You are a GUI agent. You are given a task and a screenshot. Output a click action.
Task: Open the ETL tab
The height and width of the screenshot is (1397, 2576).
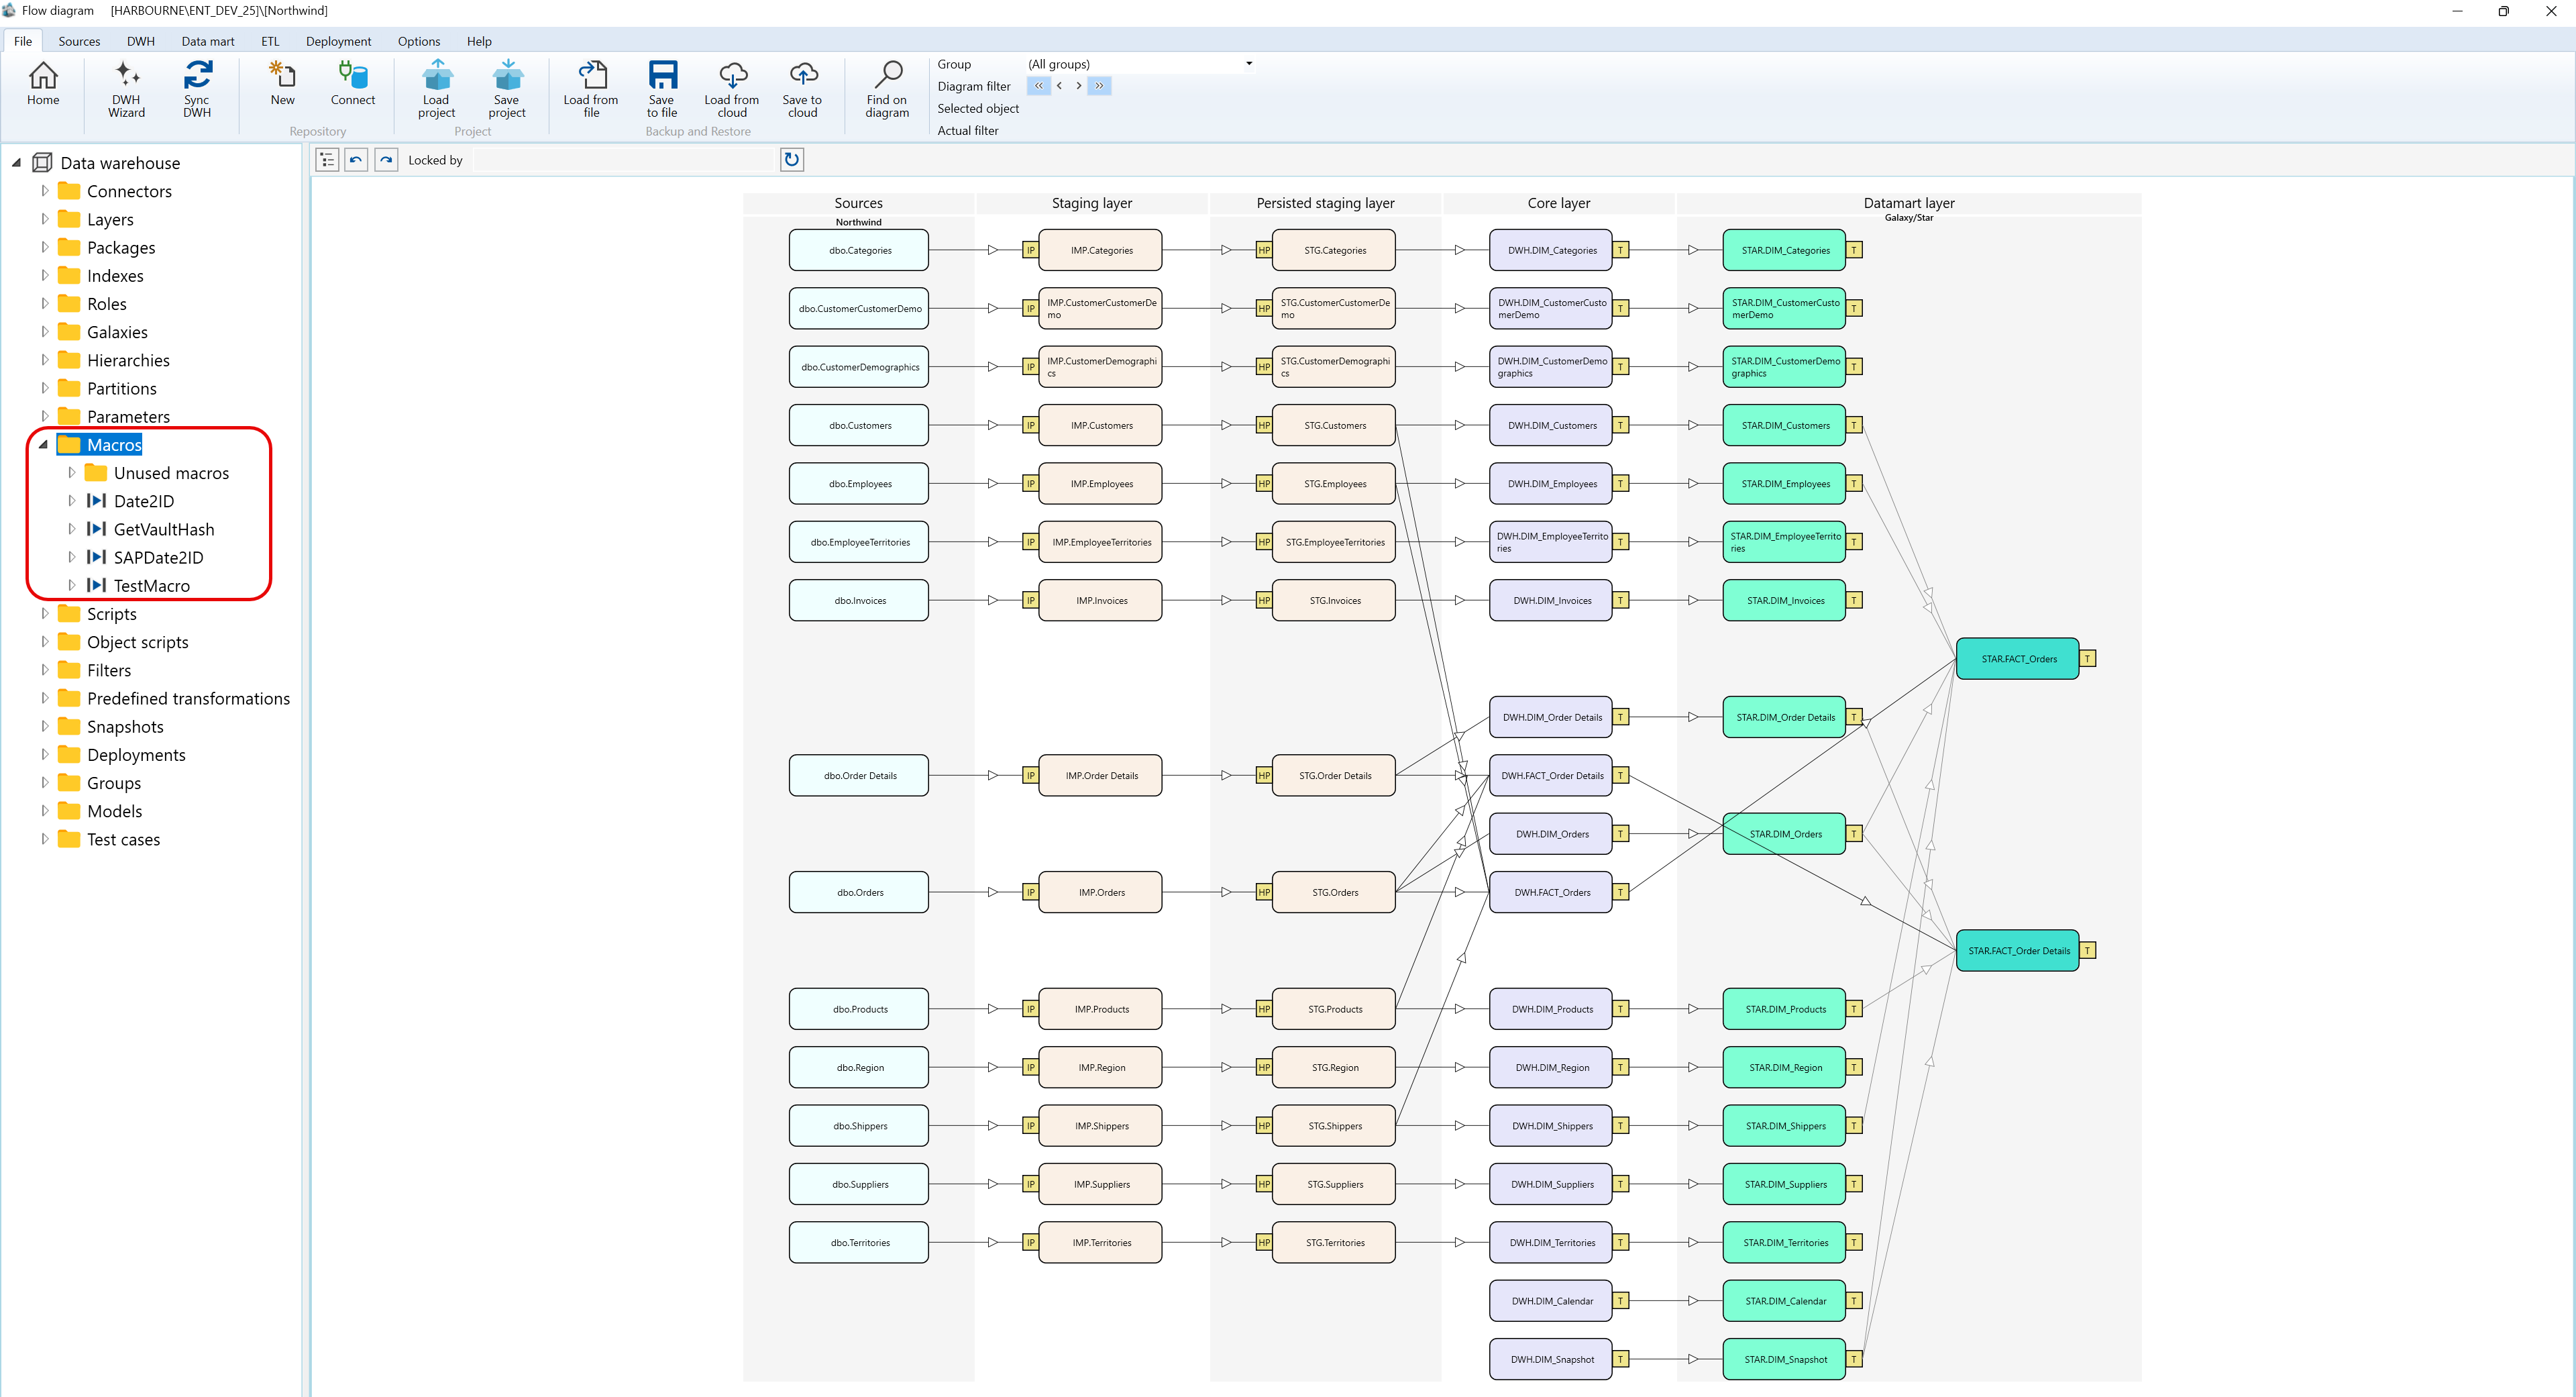[270, 41]
